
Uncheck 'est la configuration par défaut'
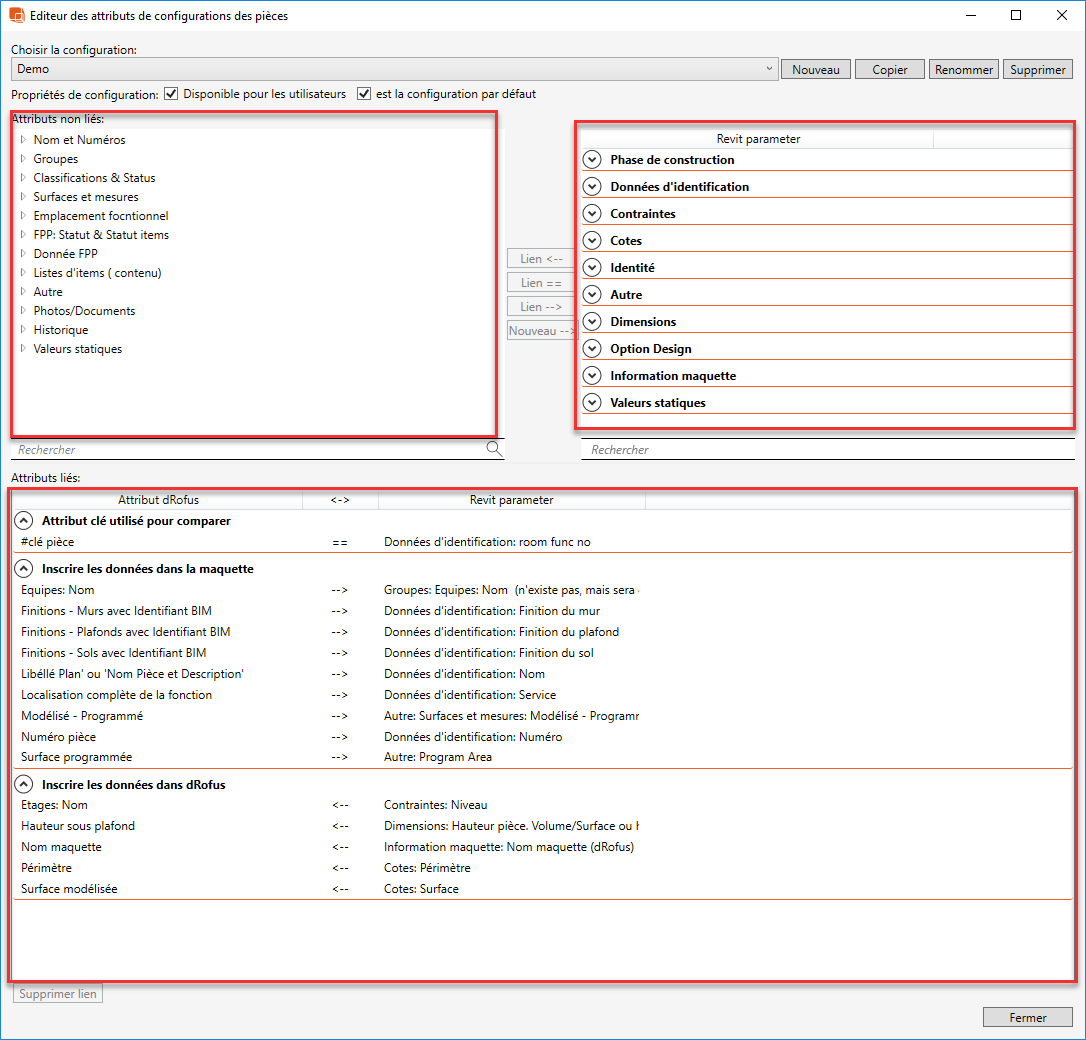click(364, 94)
